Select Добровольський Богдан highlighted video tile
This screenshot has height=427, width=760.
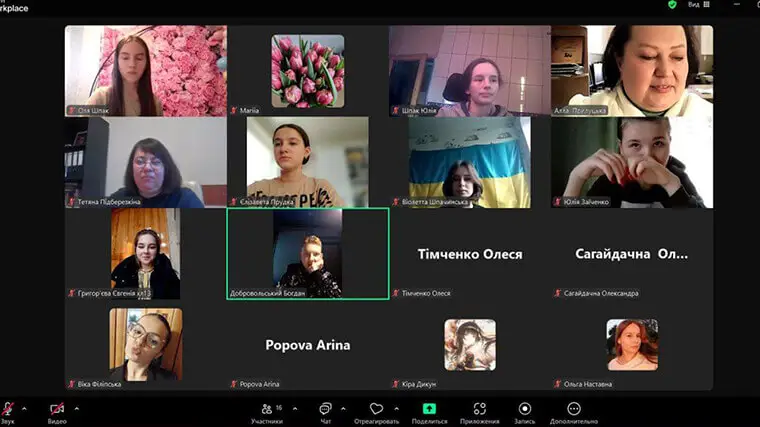tap(308, 253)
